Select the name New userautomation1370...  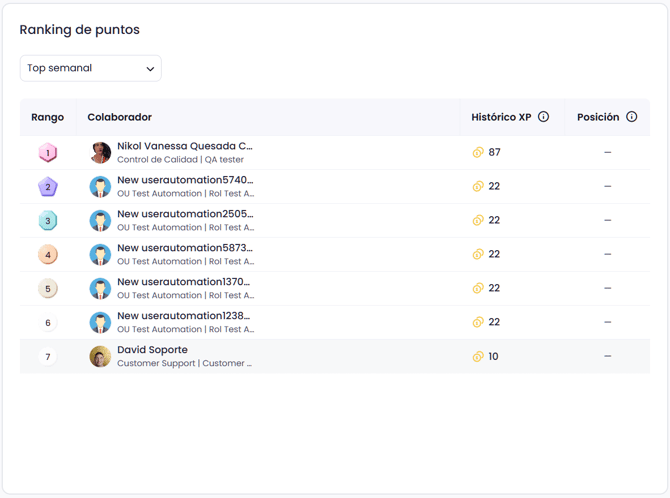tap(184, 282)
